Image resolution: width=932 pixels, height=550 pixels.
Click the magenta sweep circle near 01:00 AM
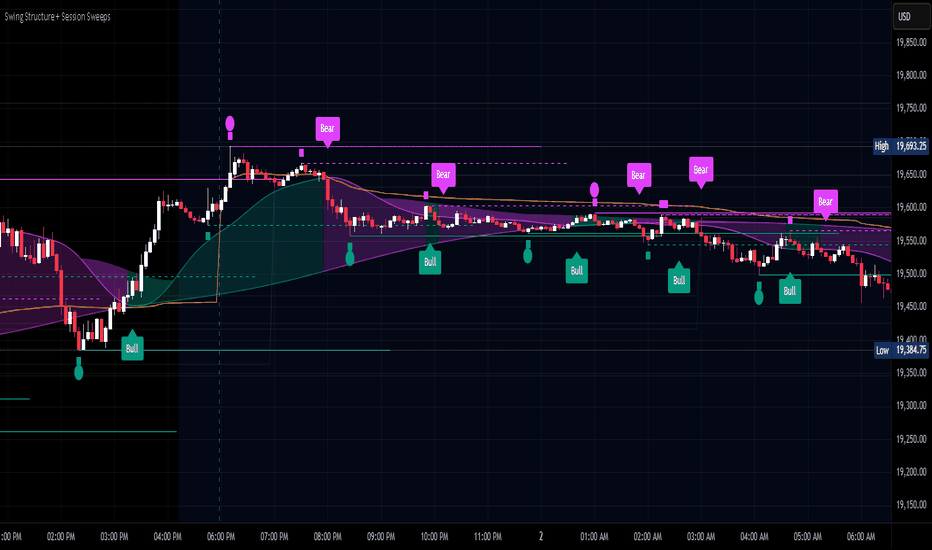[x=594, y=190]
